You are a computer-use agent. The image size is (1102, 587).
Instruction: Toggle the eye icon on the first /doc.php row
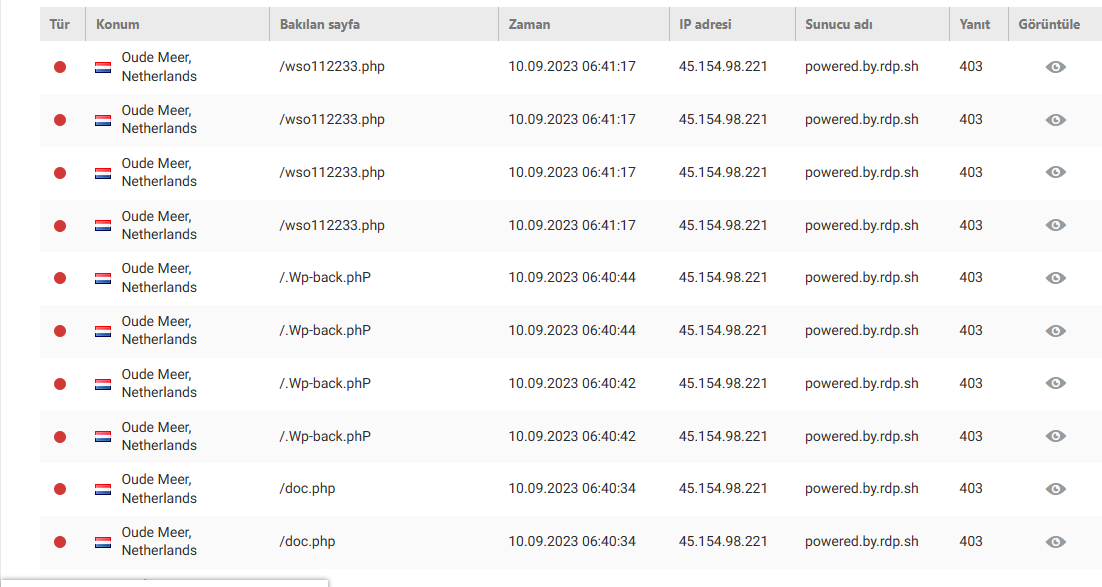coord(1055,489)
